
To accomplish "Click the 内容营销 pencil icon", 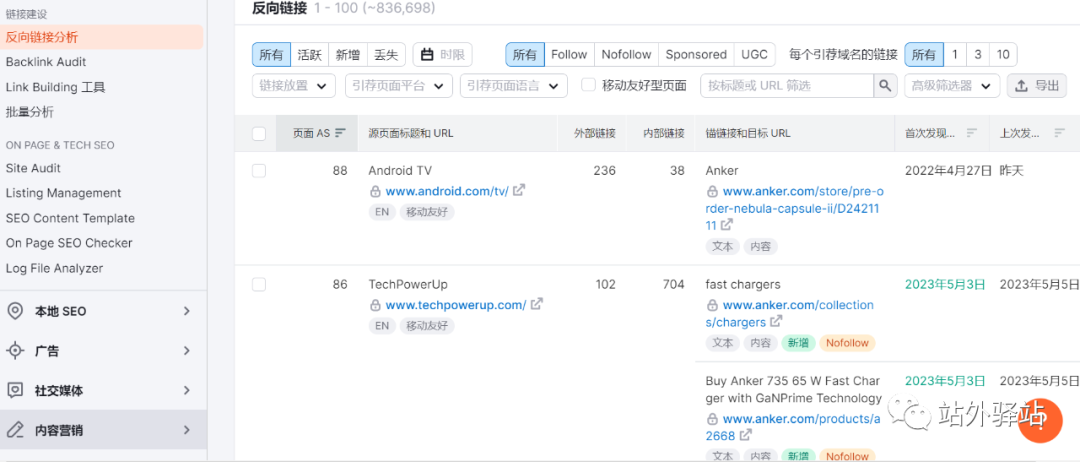I will (14, 430).
